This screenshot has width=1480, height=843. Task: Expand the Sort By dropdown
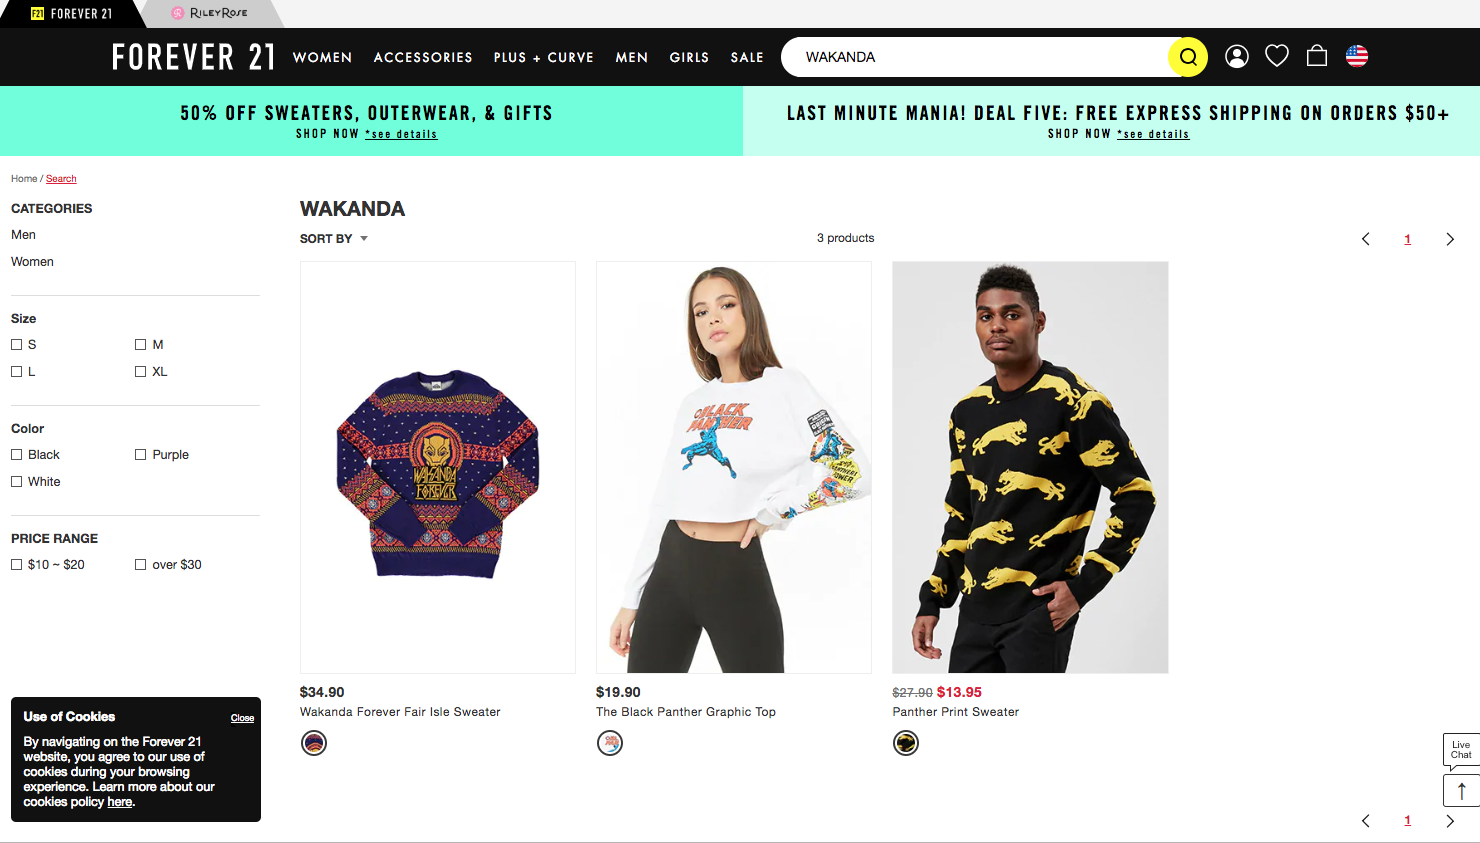pyautogui.click(x=334, y=239)
